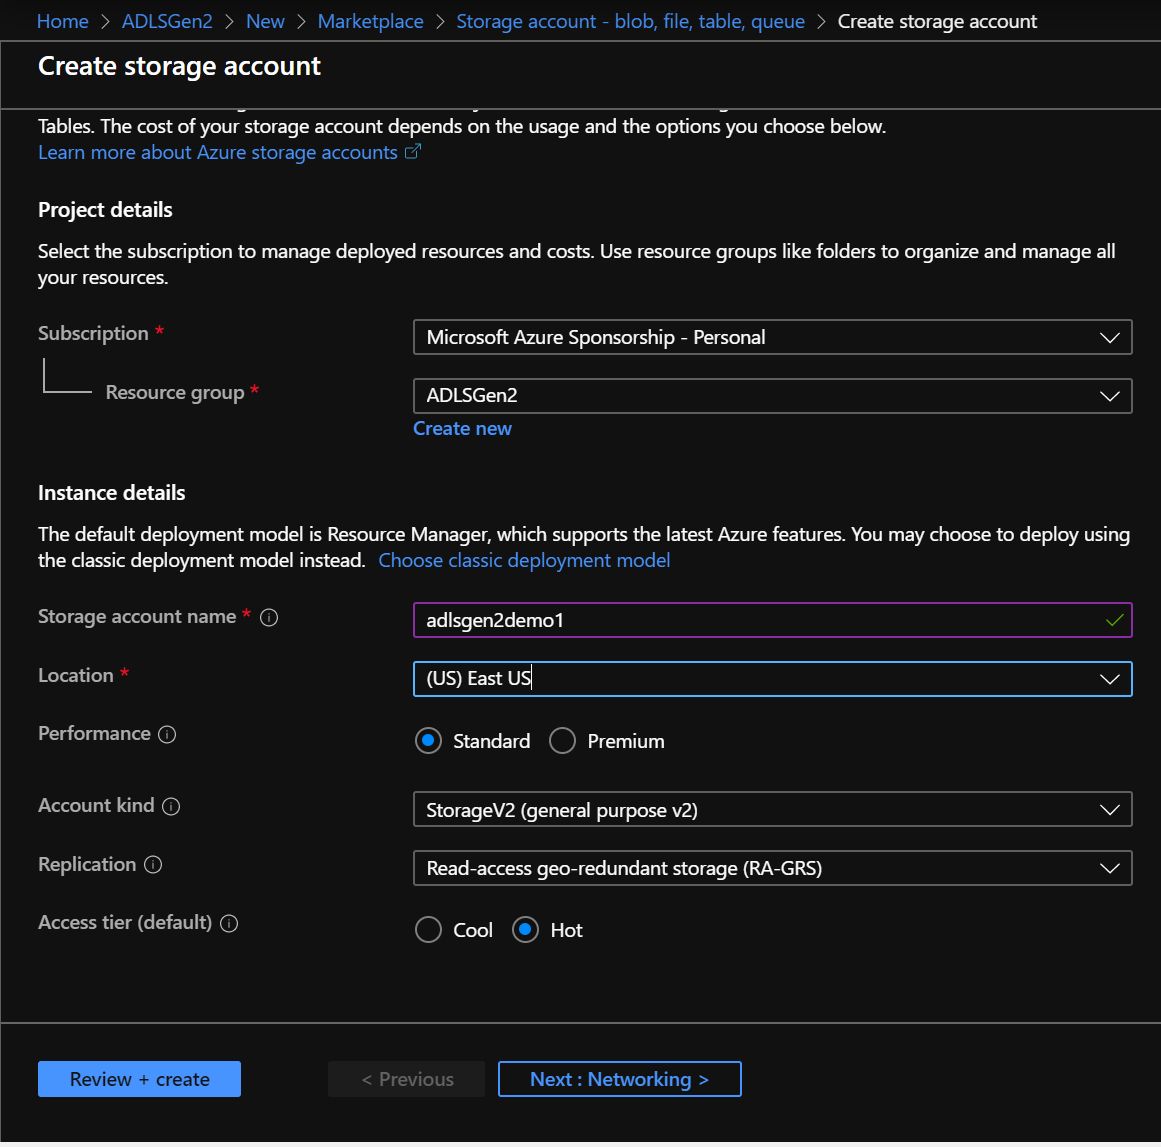Open the Resource group dropdown
This screenshot has height=1147, width=1161.
[x=1110, y=396]
